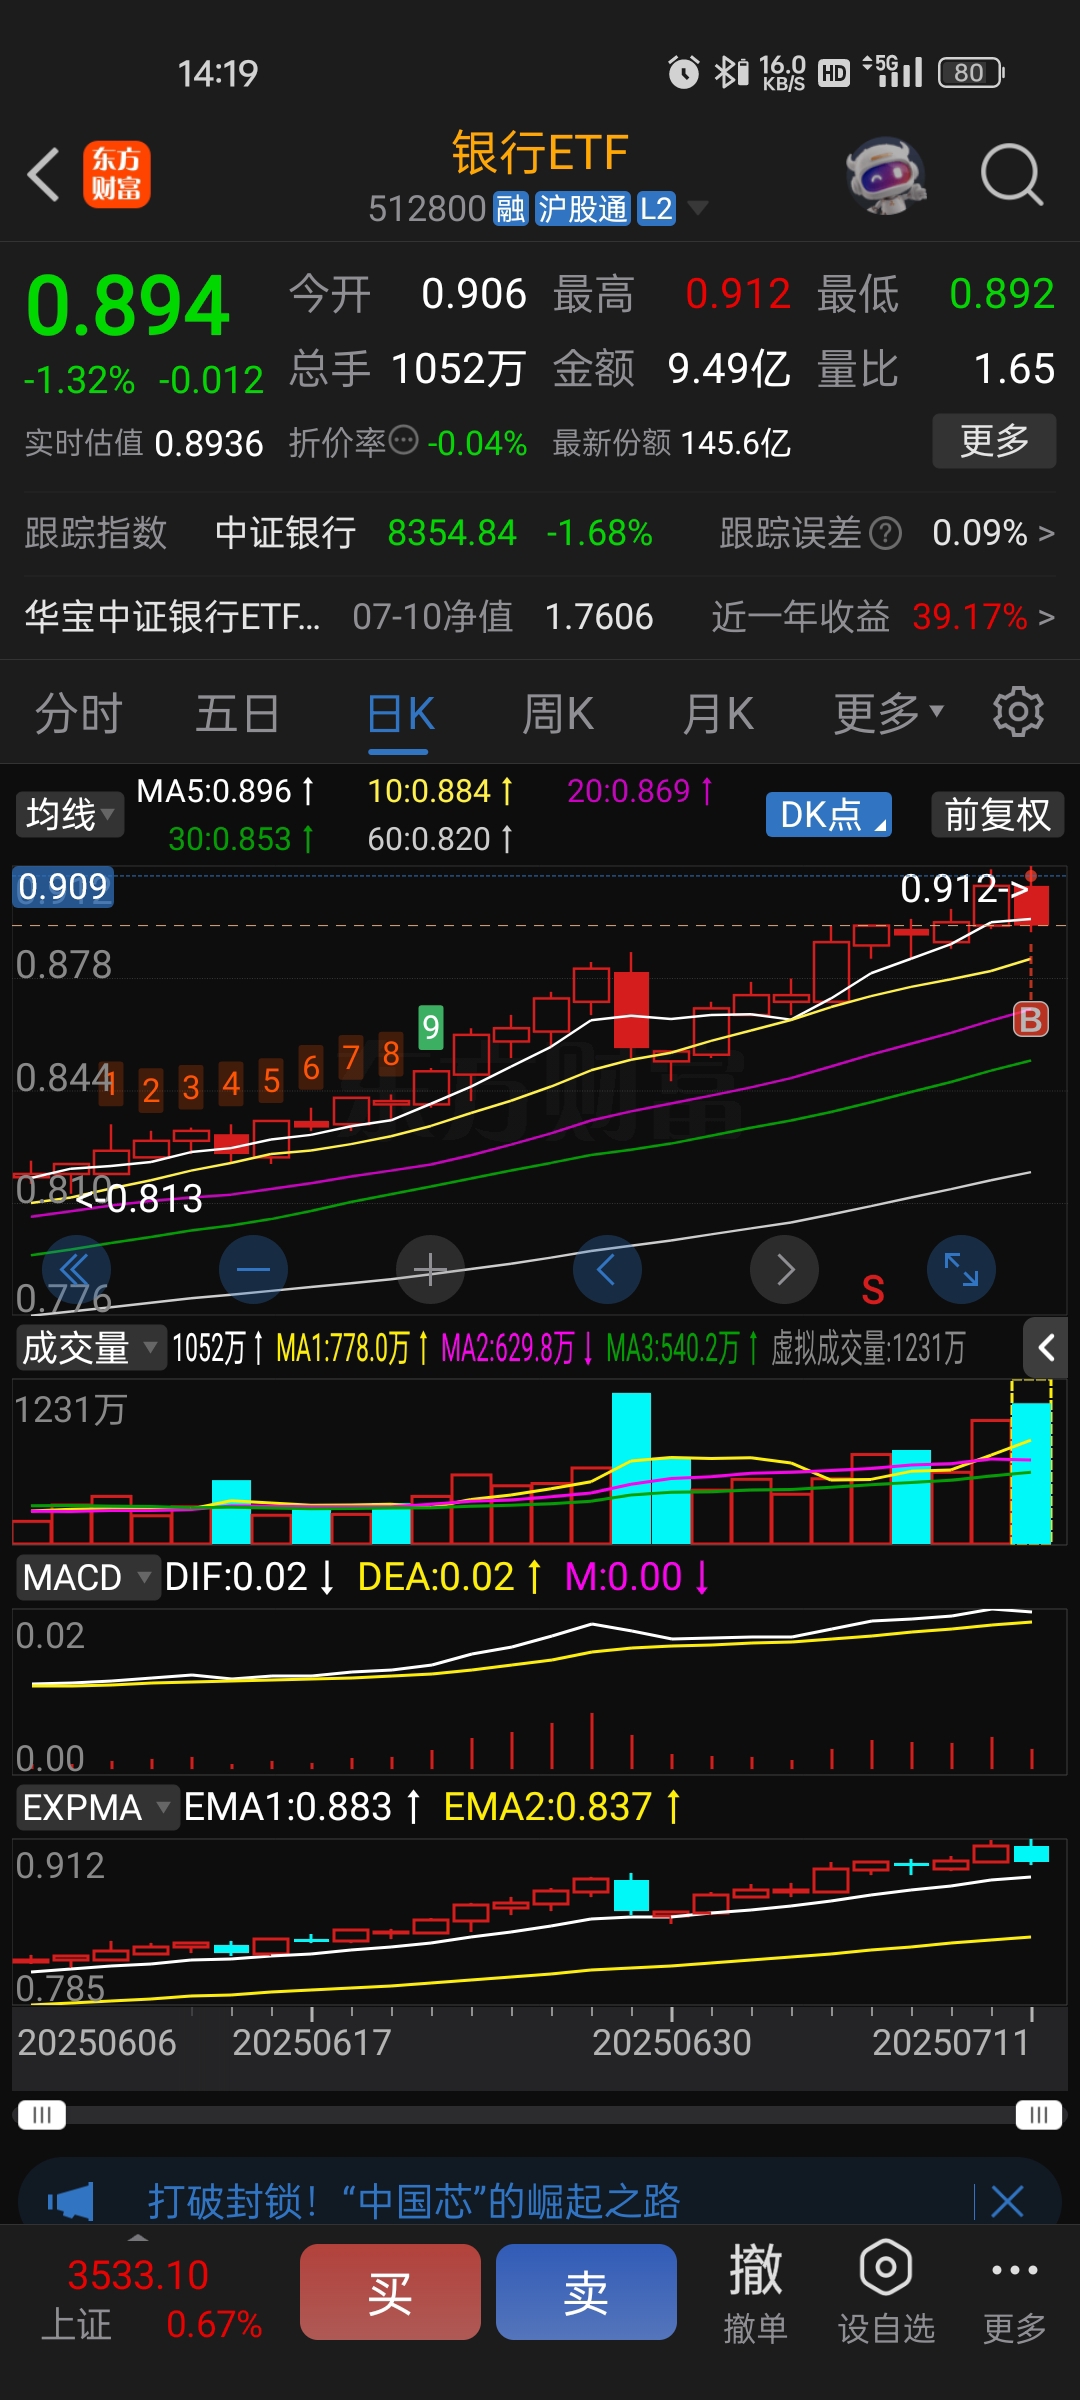This screenshot has width=1080, height=2400.
Task: Switch to the 五日 tab
Action: pos(237,714)
